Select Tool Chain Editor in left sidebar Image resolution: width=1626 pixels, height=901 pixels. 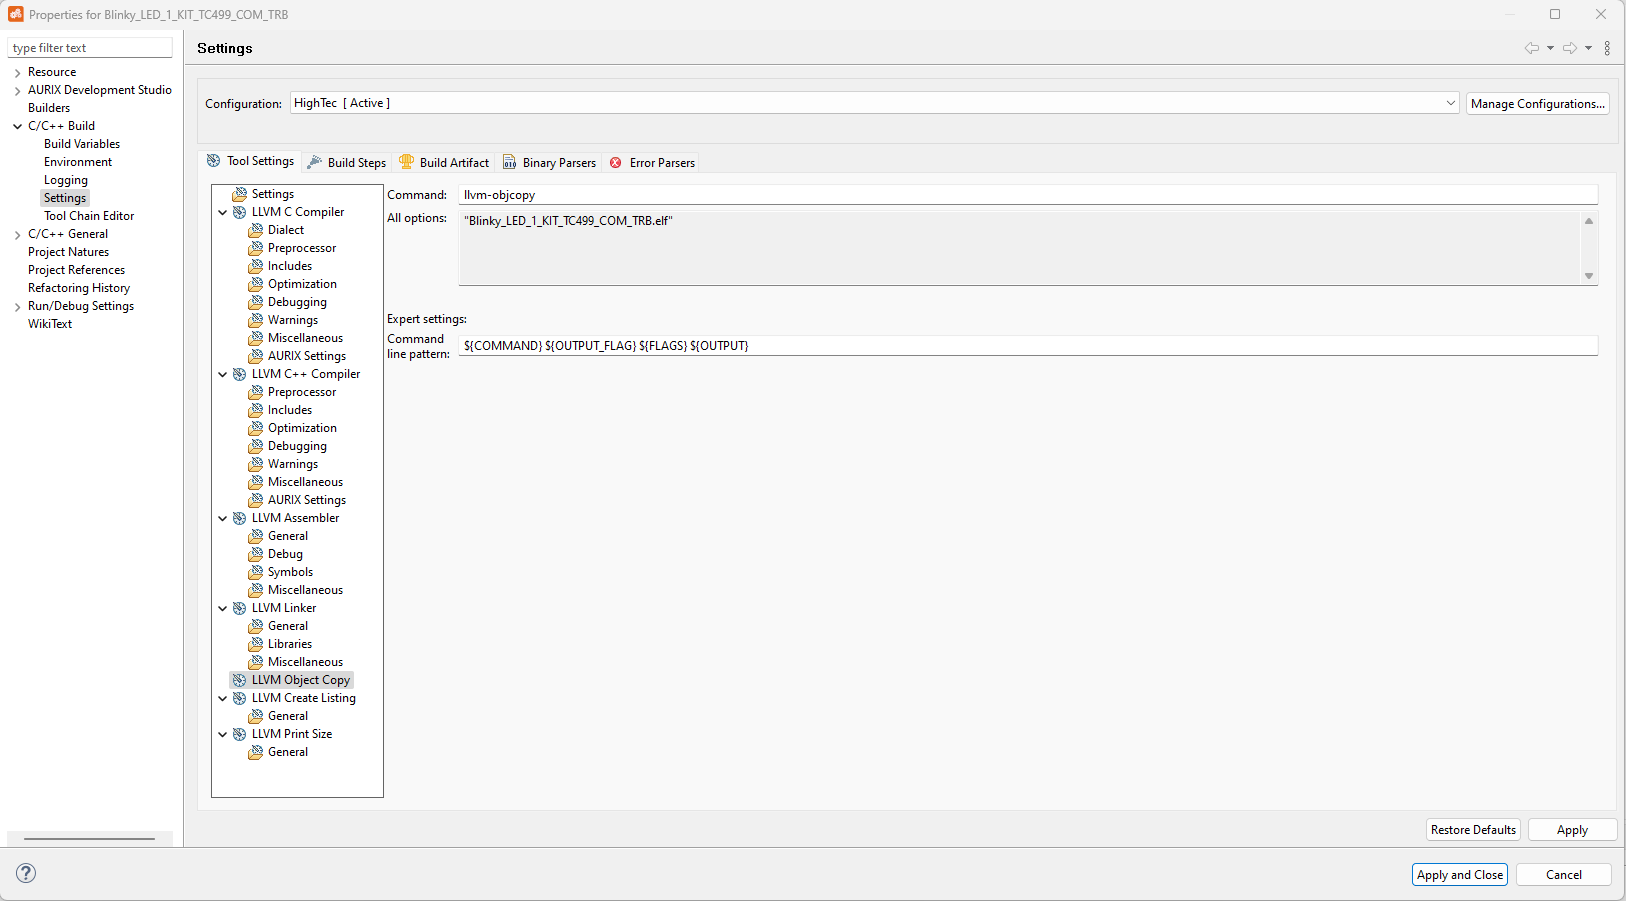click(x=89, y=215)
